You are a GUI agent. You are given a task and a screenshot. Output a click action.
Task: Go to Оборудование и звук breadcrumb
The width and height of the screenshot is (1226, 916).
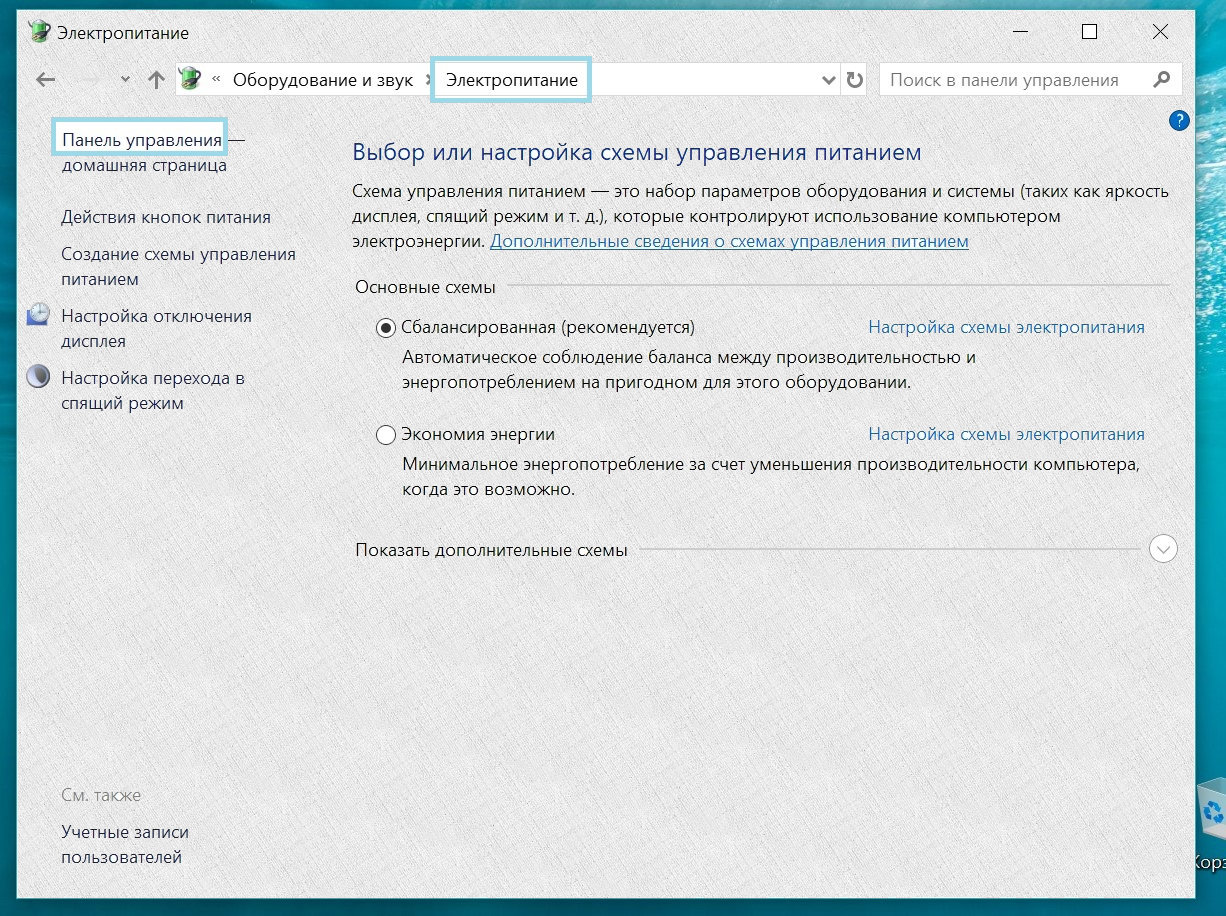pos(322,80)
